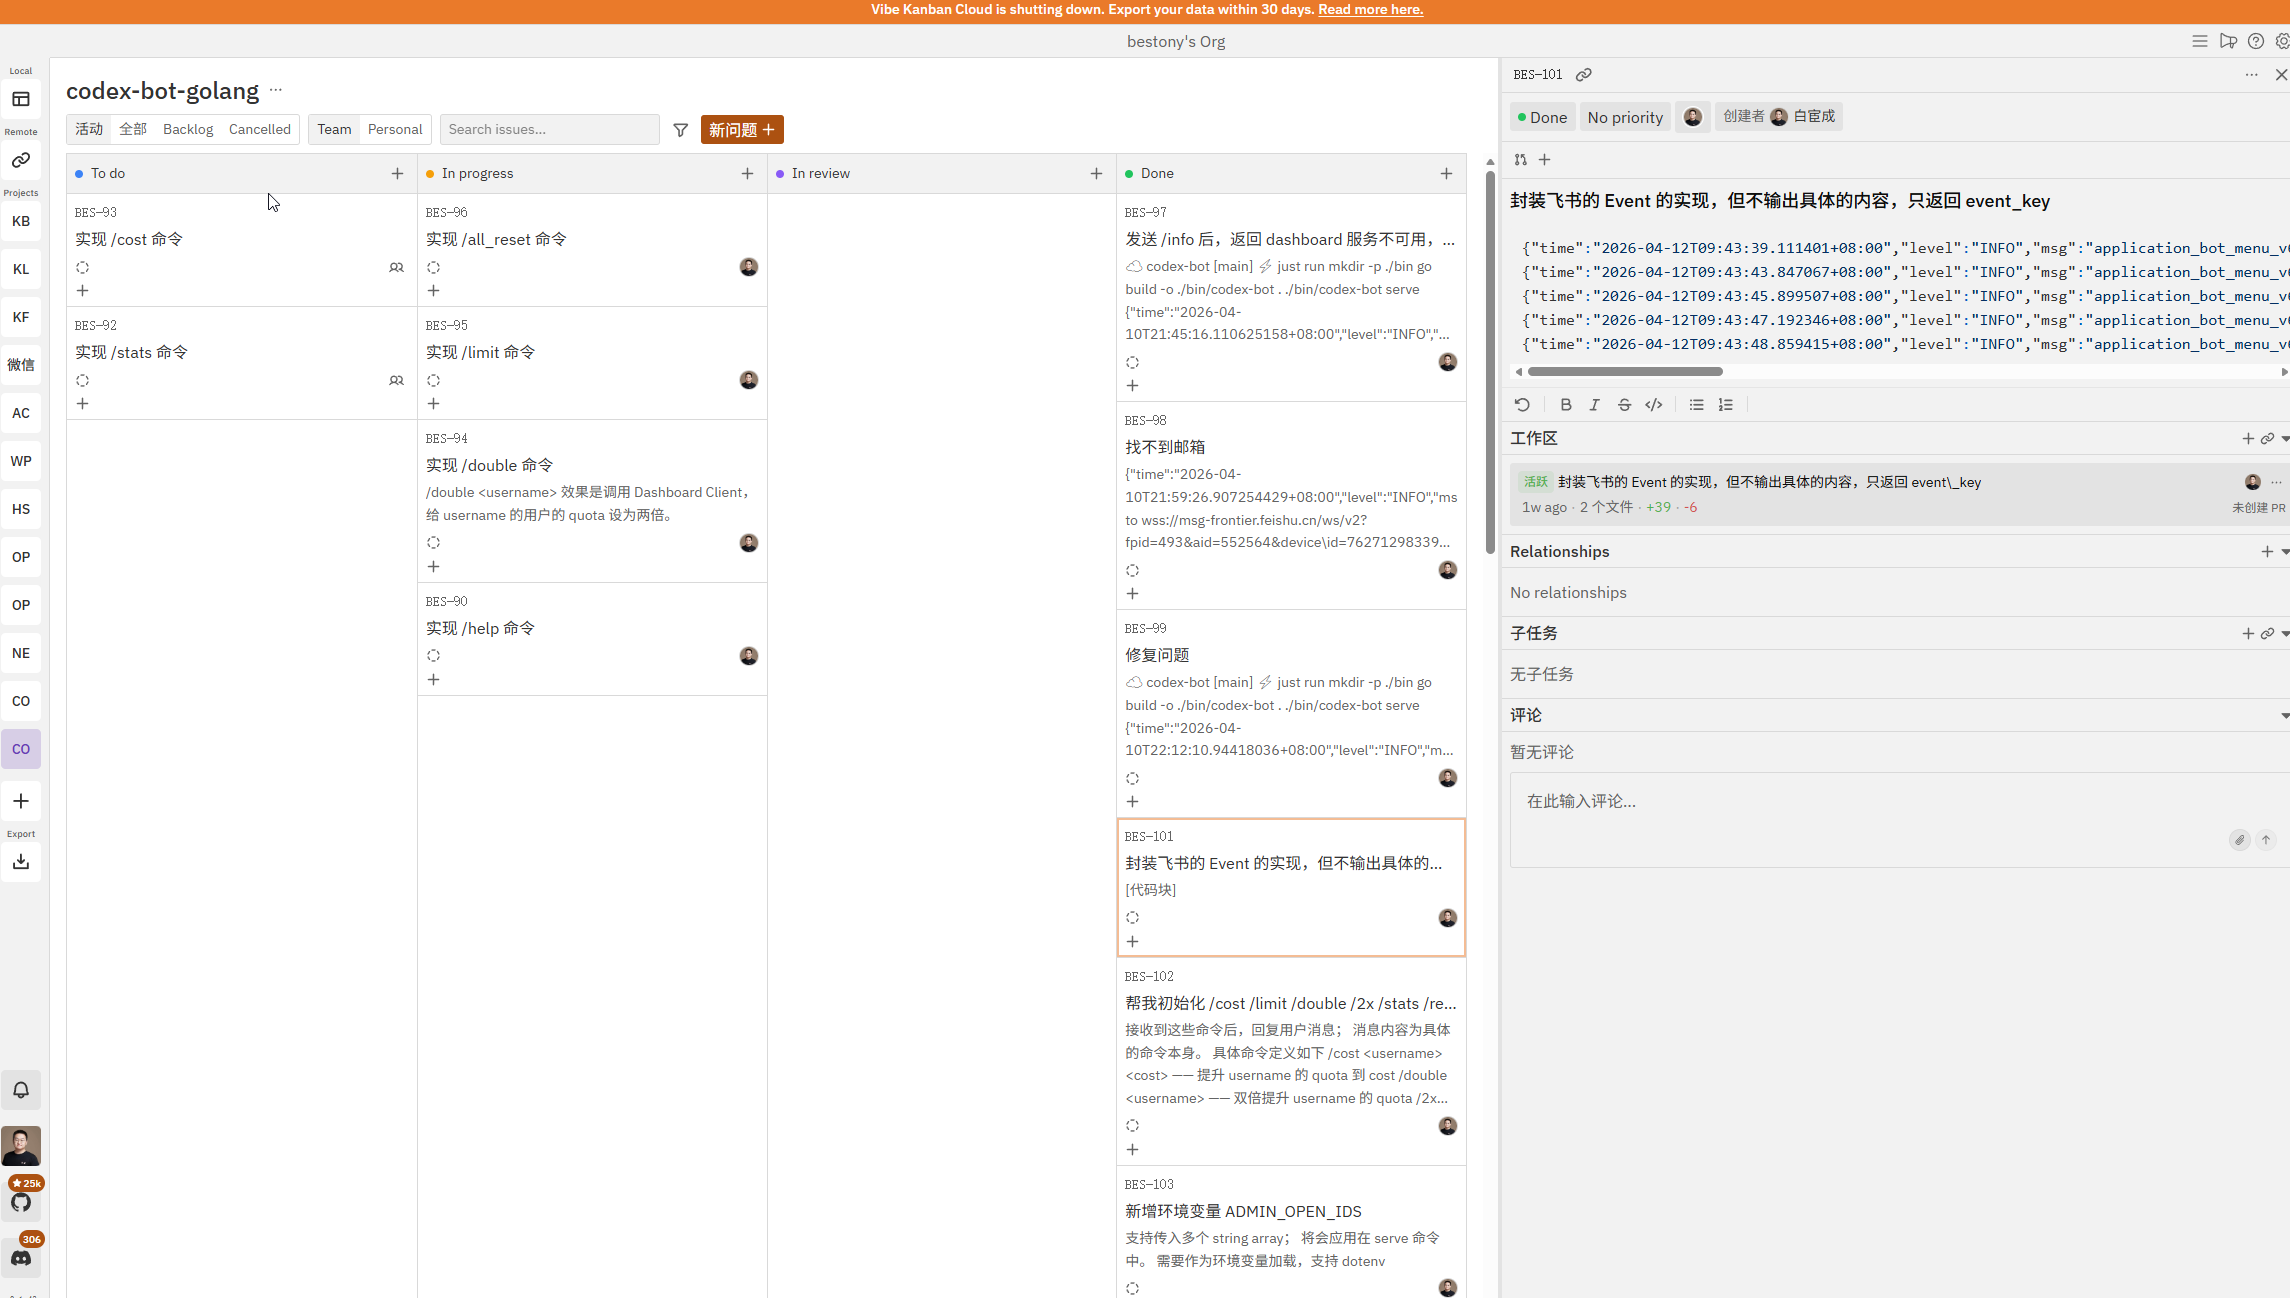The width and height of the screenshot is (2290, 1298).
Task: Click the GitHub stars icon
Action: (x=21, y=1202)
